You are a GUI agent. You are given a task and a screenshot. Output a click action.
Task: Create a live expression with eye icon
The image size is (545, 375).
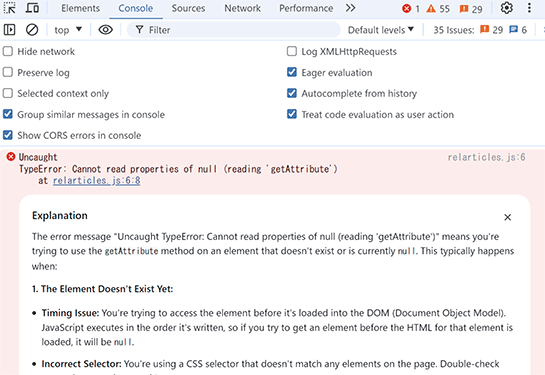(105, 30)
